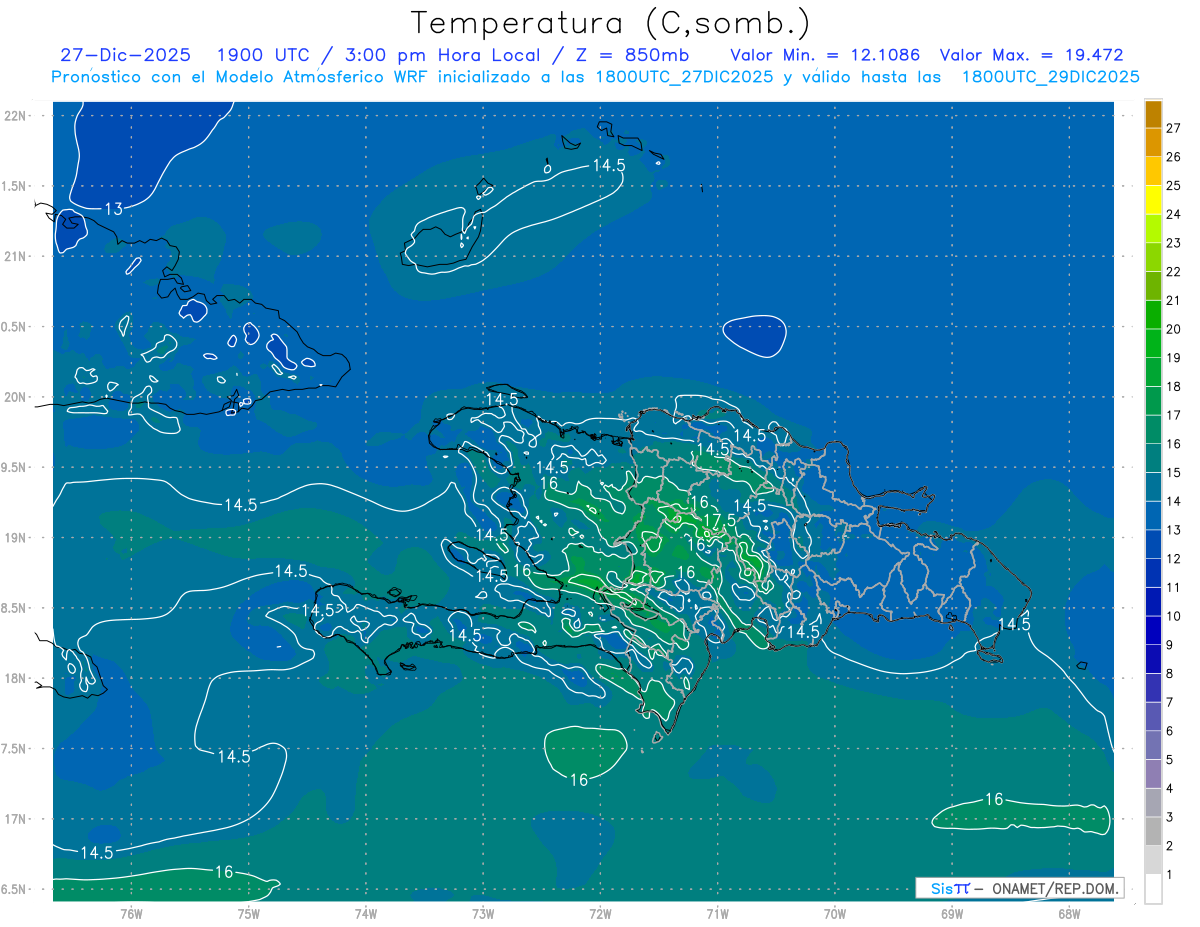This screenshot has width=1200, height=927.
Task: Click the '1900 UTC' time text
Action: [264, 55]
